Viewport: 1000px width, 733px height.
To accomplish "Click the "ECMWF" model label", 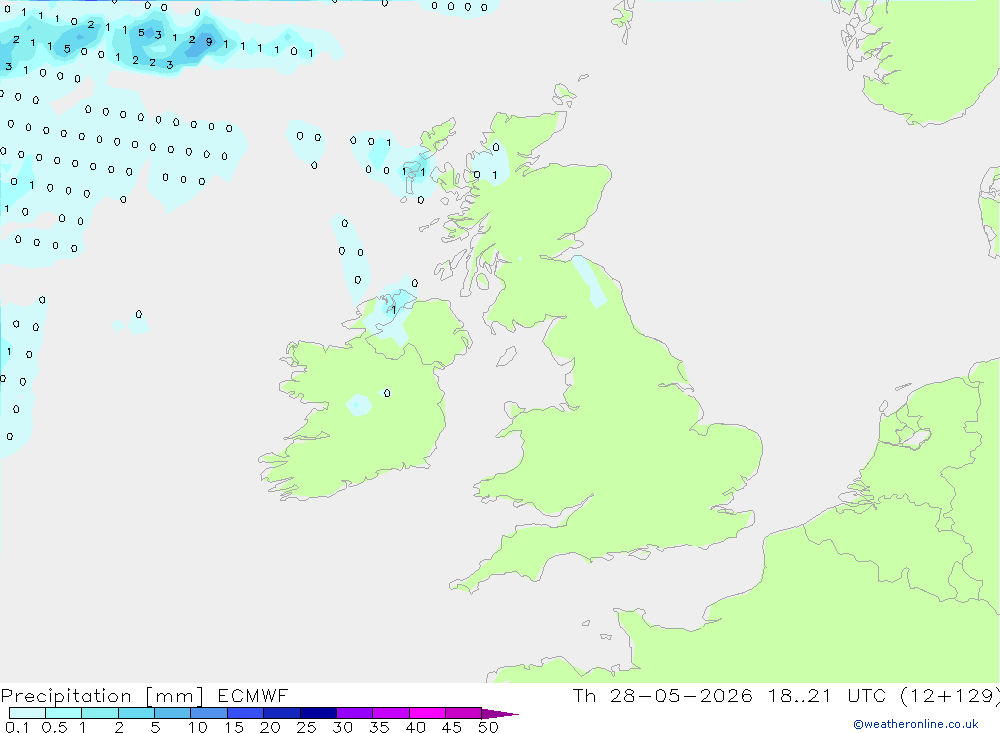I will tap(253, 695).
